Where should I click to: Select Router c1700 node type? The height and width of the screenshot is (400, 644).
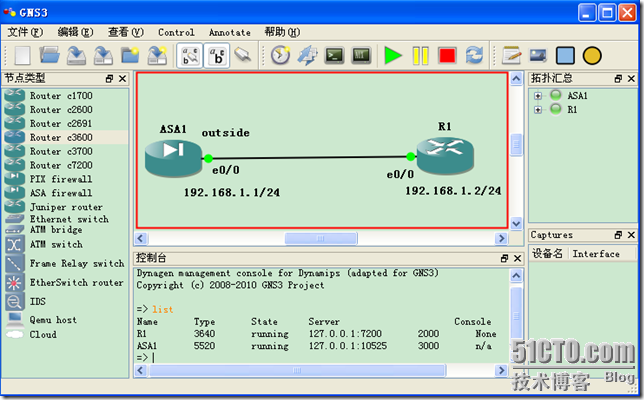[65, 96]
